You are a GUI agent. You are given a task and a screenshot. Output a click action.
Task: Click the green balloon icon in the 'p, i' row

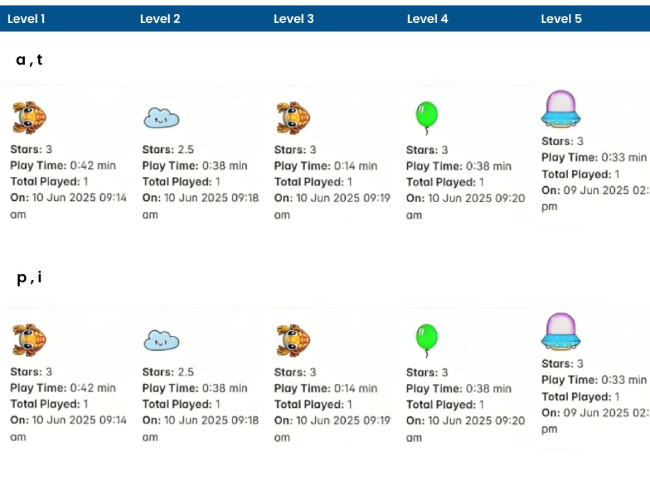coord(426,339)
